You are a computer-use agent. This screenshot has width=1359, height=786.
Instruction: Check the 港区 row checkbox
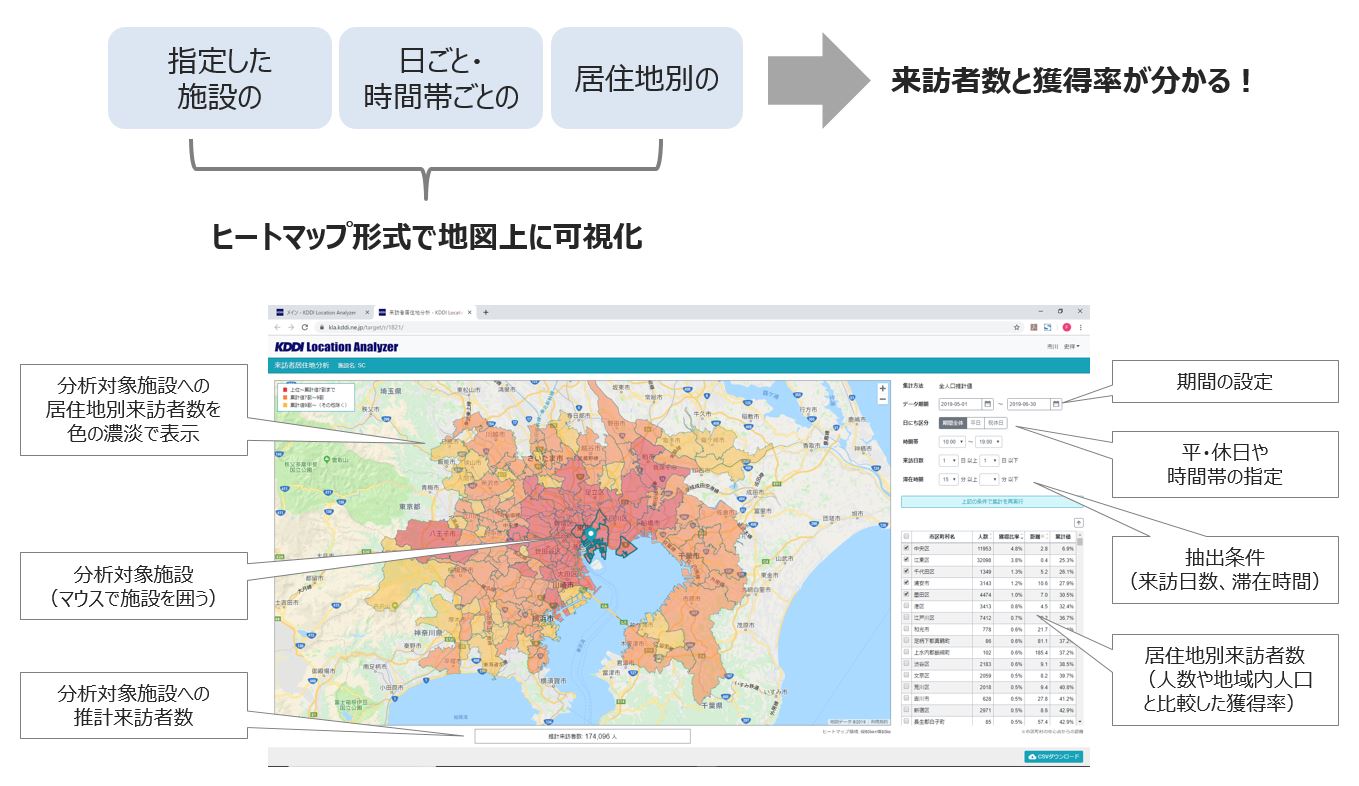point(906,606)
